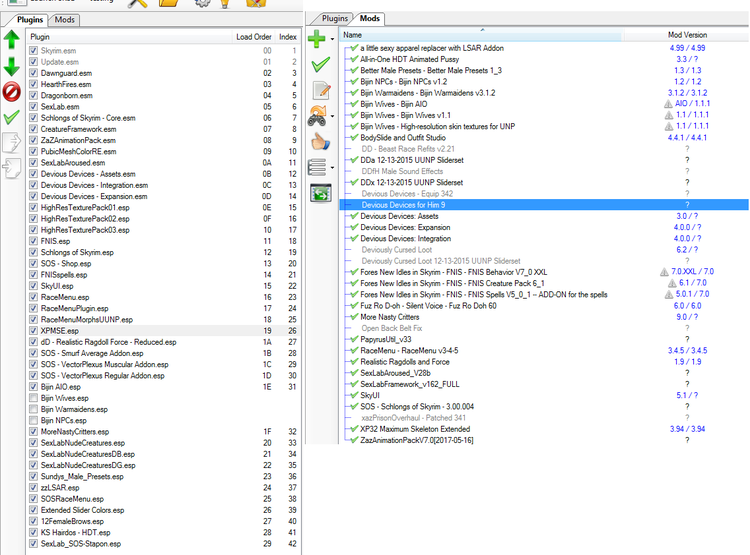Select Skyrim.esm plugin name
This screenshot has width=750, height=555.
pos(58,51)
